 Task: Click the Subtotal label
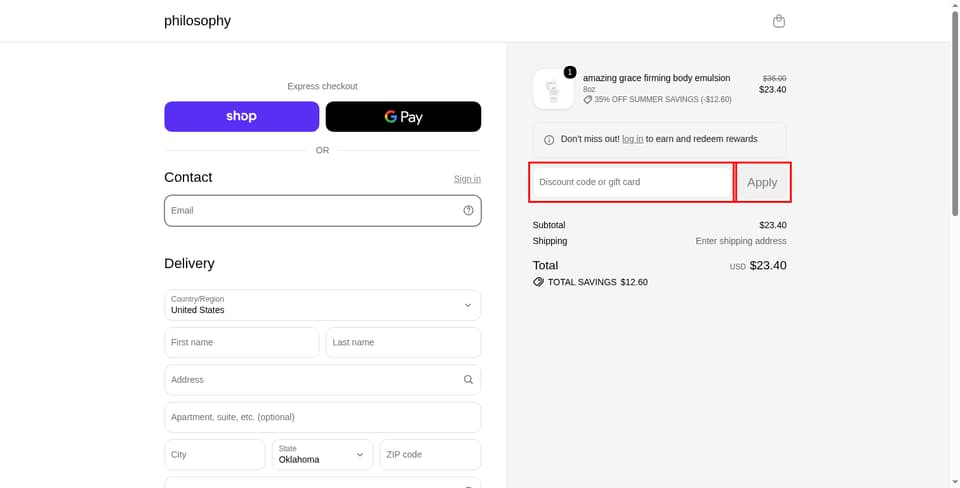click(x=549, y=225)
